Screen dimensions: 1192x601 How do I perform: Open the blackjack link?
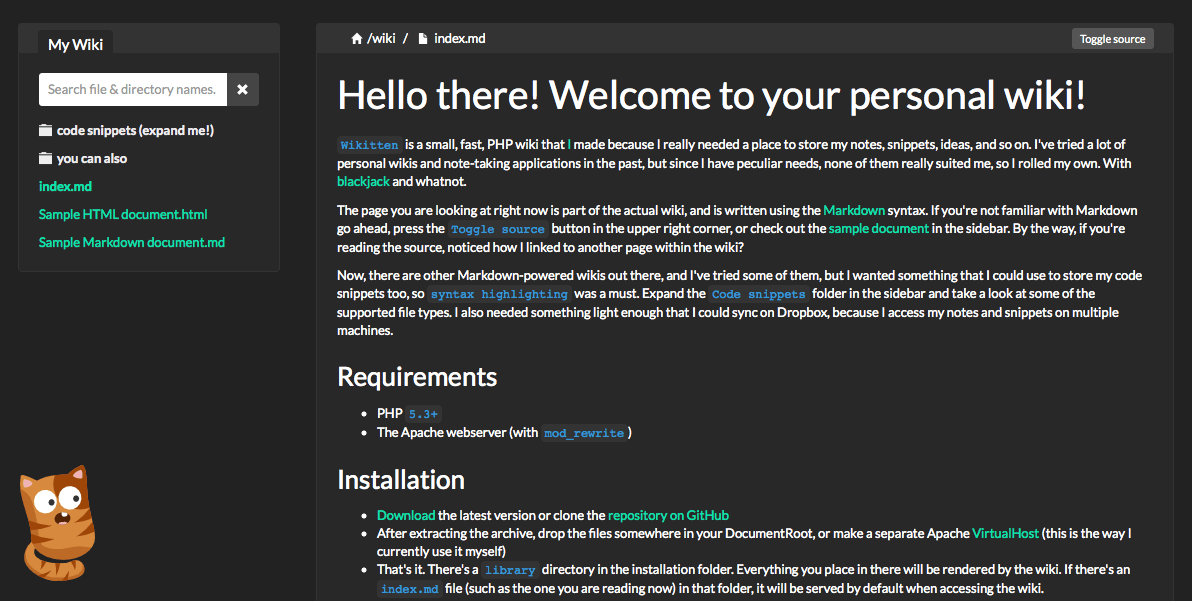363,181
